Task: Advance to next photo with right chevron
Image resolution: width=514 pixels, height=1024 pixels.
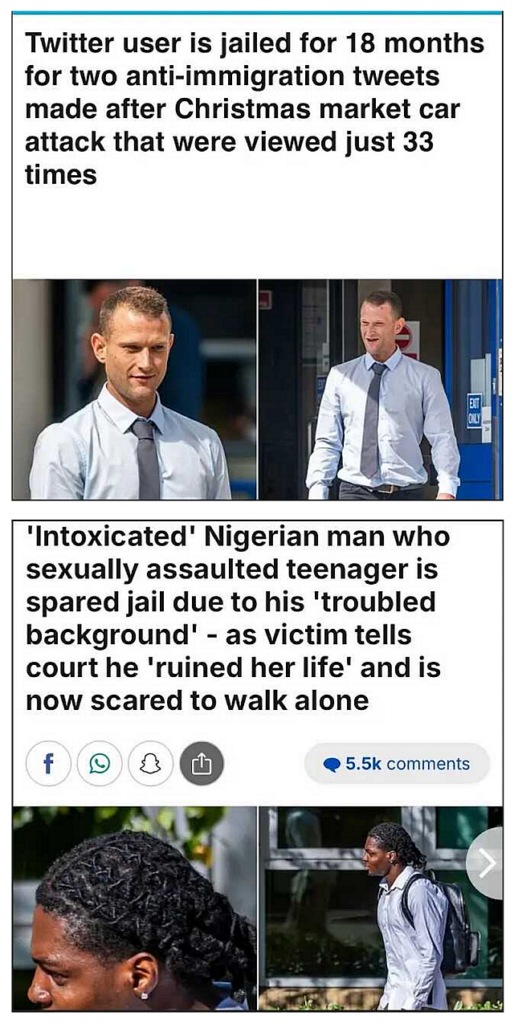Action: tap(487, 863)
